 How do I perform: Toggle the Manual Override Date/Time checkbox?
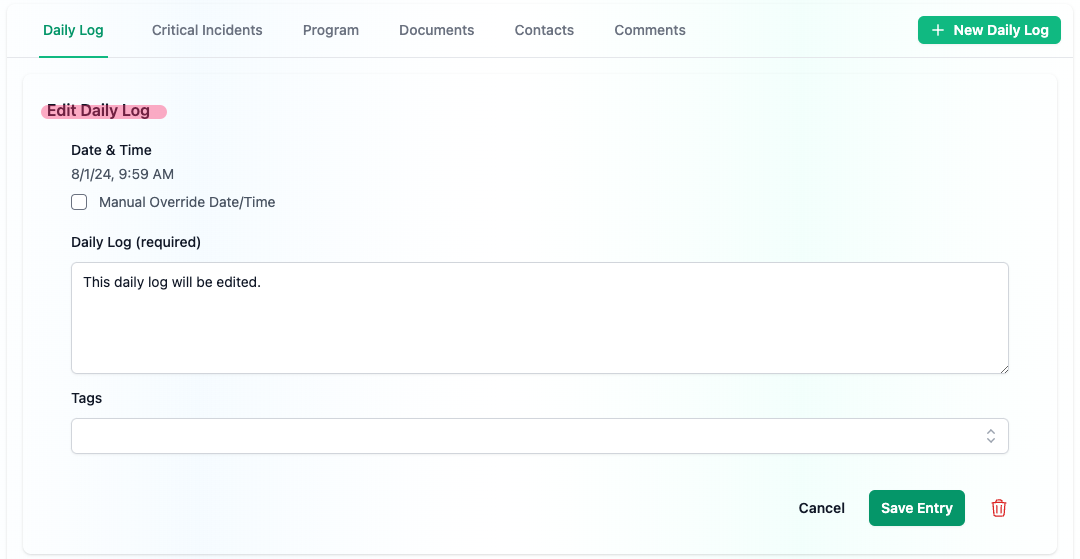coord(79,202)
